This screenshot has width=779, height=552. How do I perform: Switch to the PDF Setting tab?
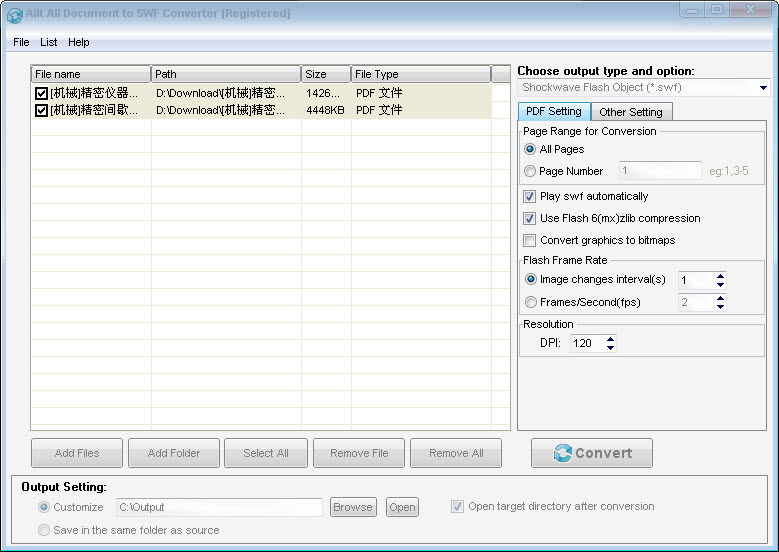(554, 111)
